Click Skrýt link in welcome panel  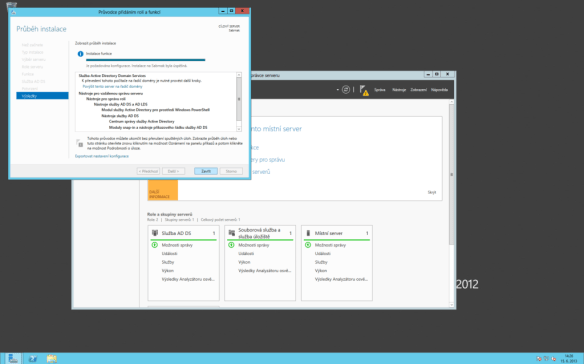point(432,192)
